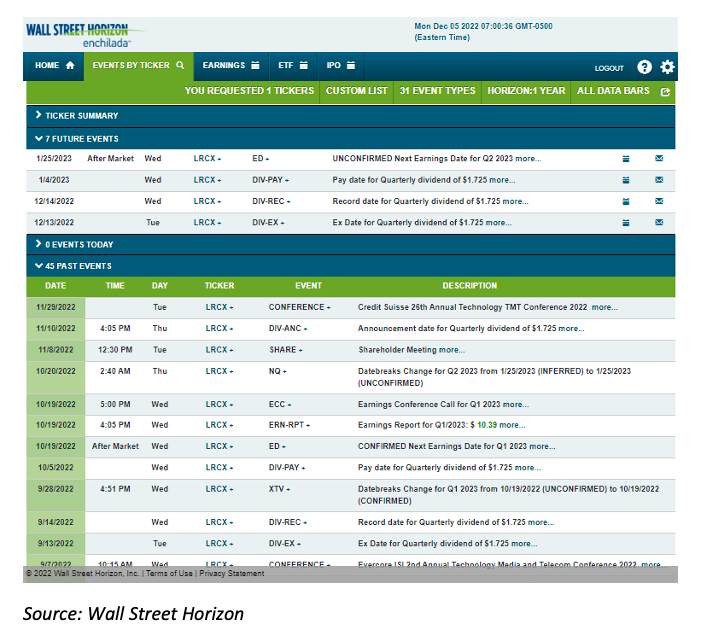Viewport: 726px width, 639px height.
Task: Open ED event dropdown in 1/25/2023 row
Action: click(260, 158)
